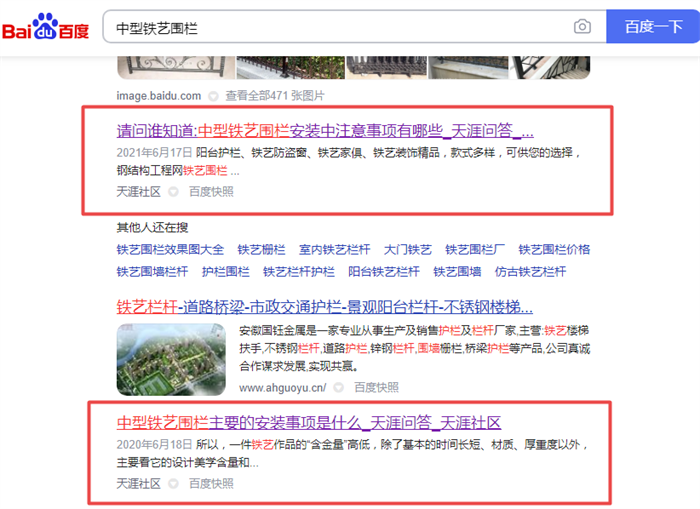Image resolution: width=700 pixels, height=509 pixels.
Task: Select related search 护栏围栏
Action: pos(225,271)
